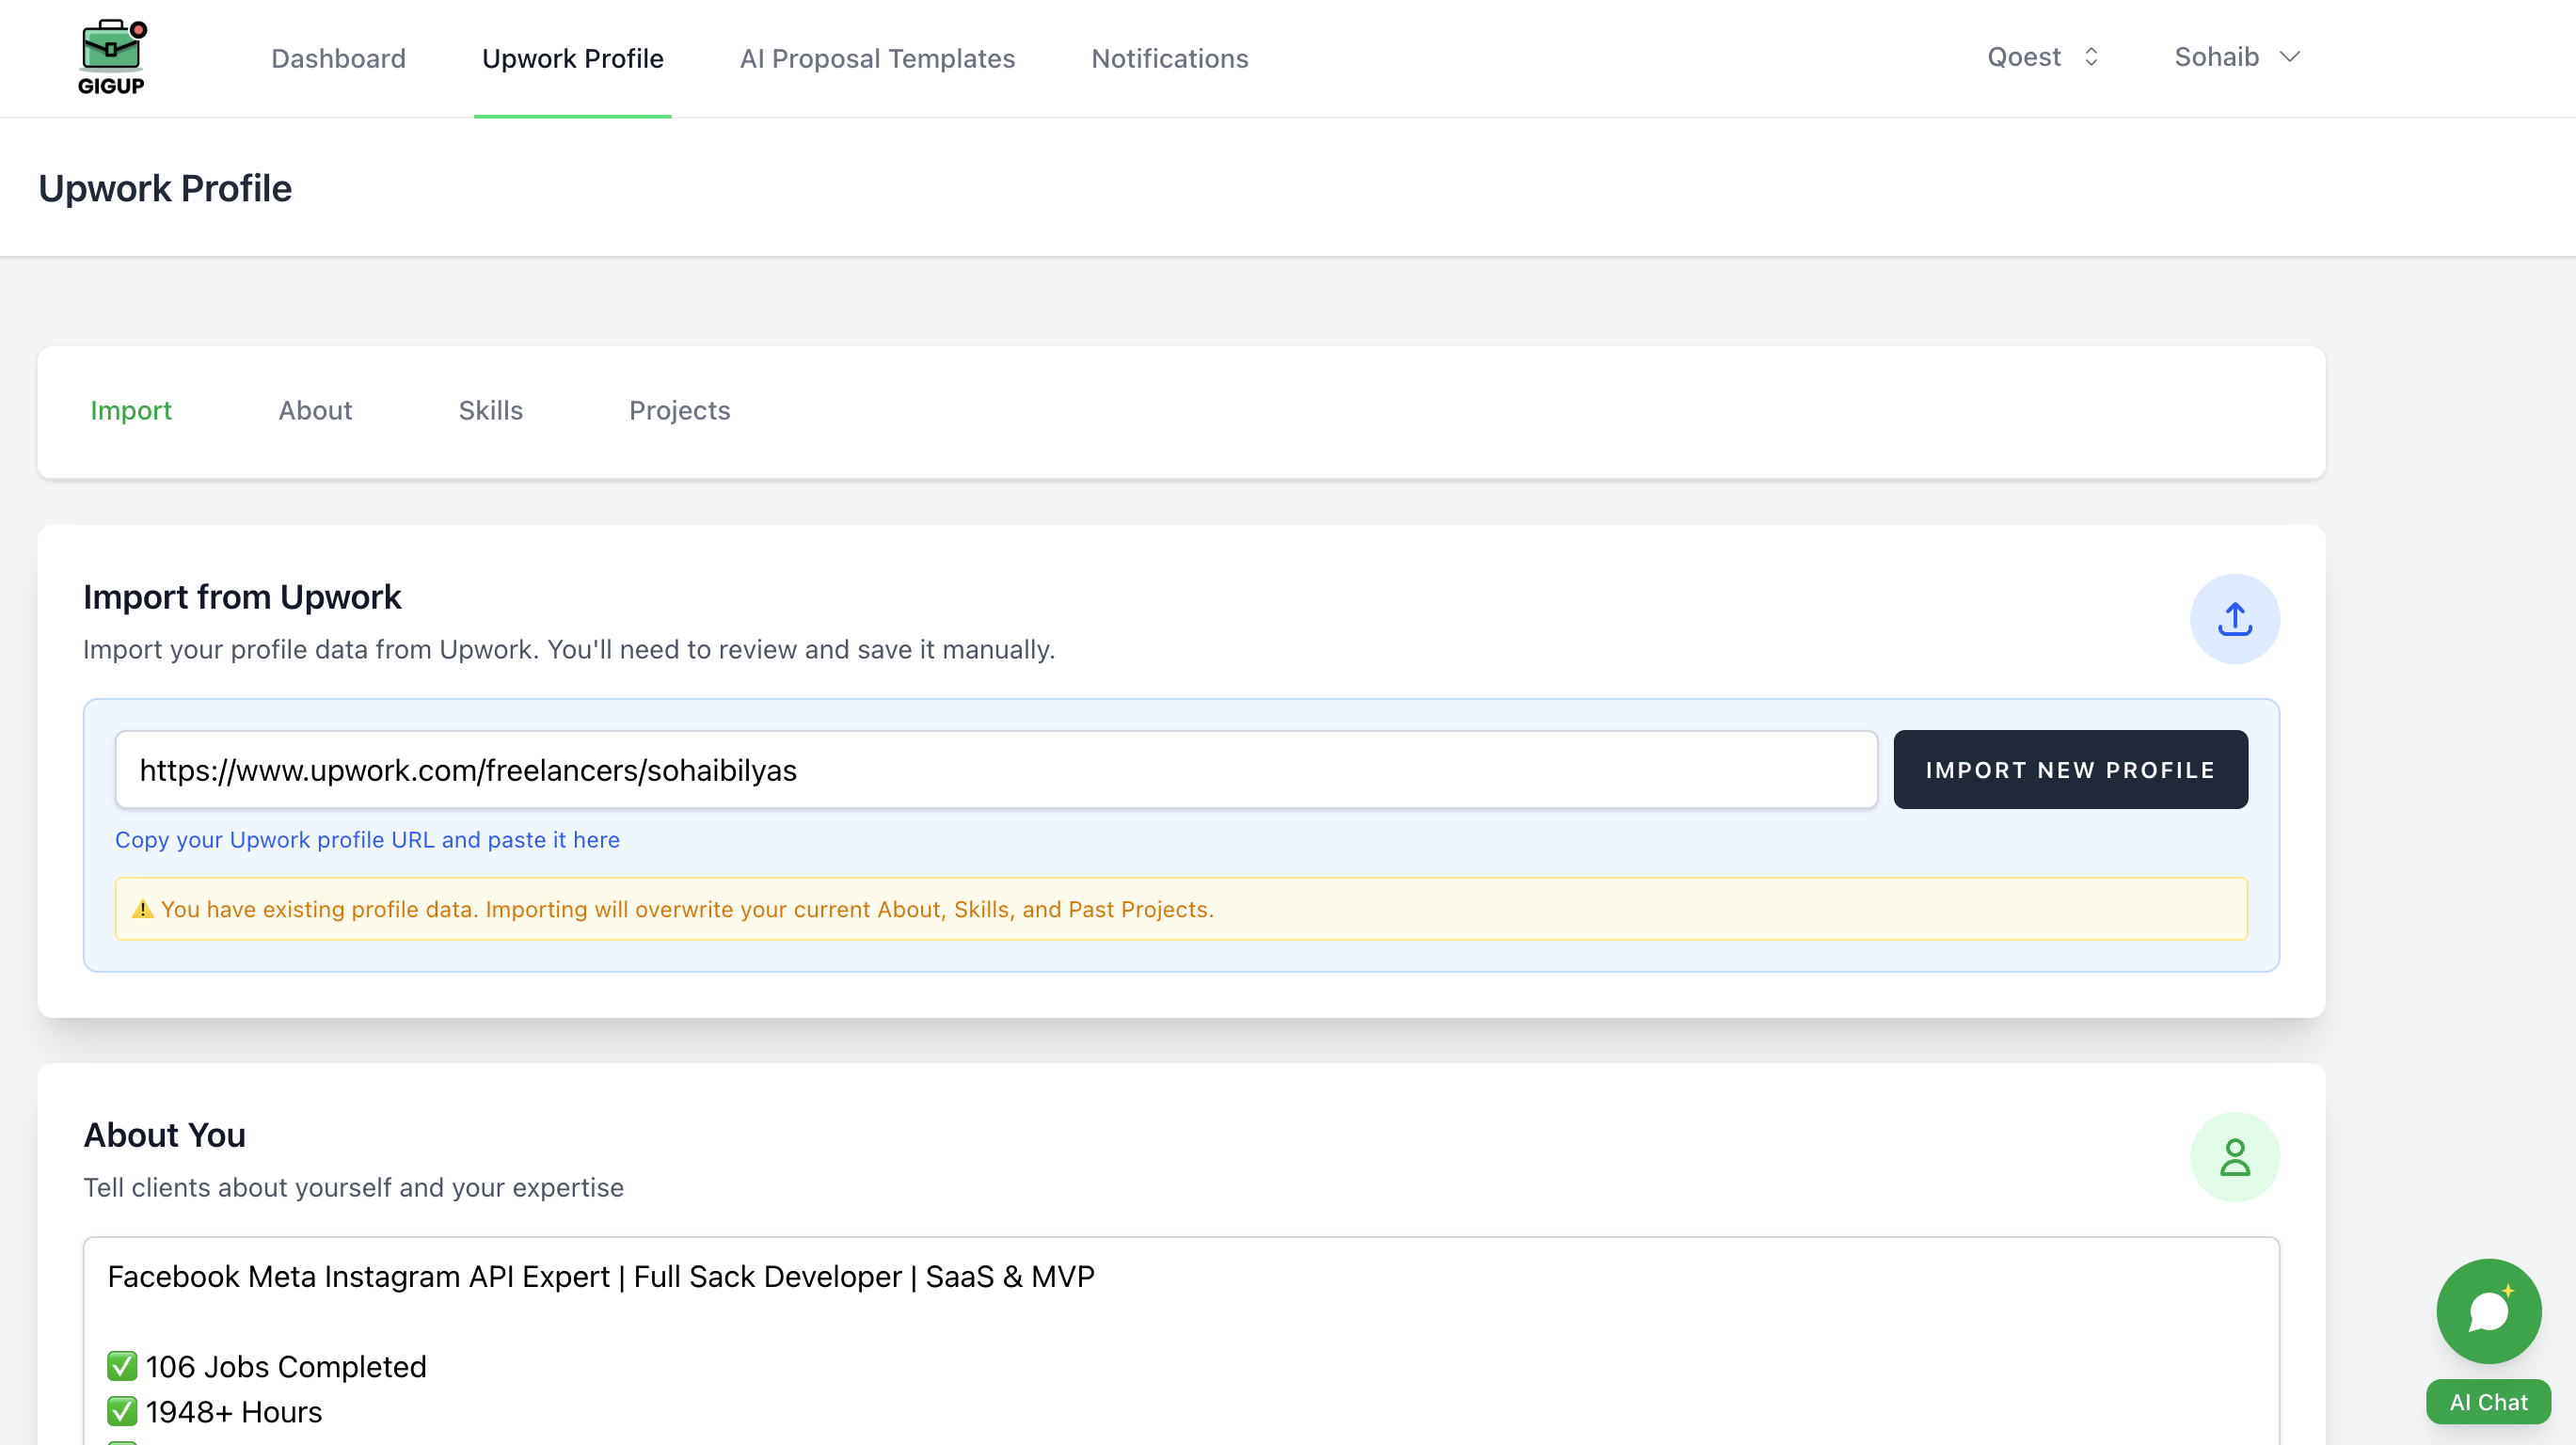2576x1445 pixels.
Task: Open the AI Chat bubble icon
Action: [x=2488, y=1311]
